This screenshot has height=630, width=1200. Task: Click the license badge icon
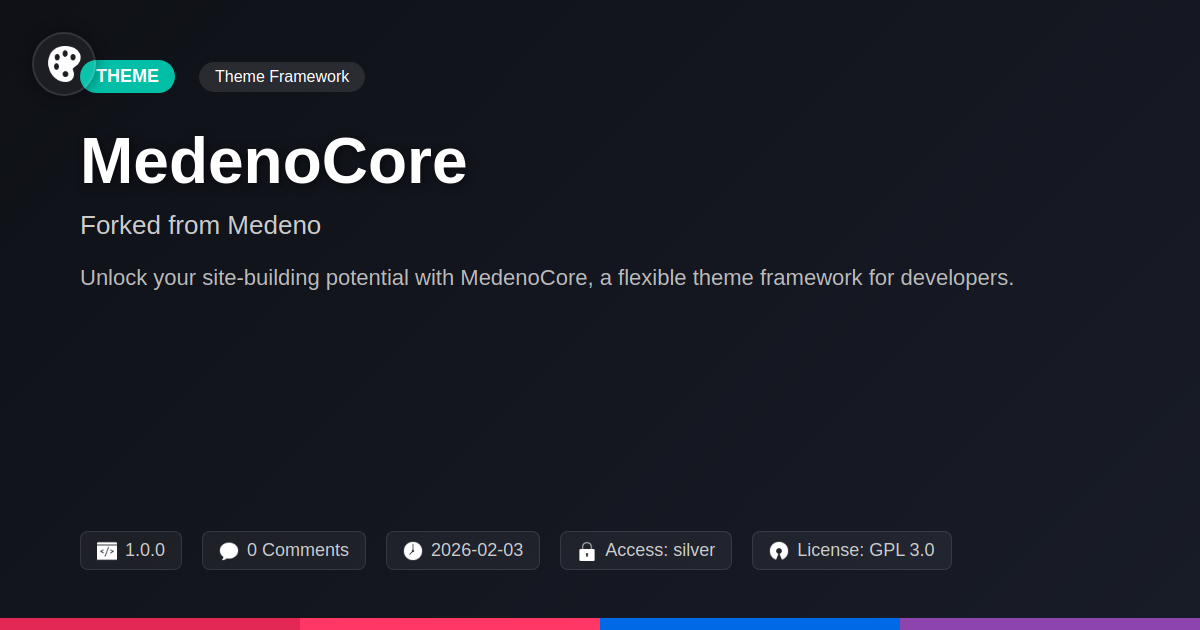pos(779,551)
